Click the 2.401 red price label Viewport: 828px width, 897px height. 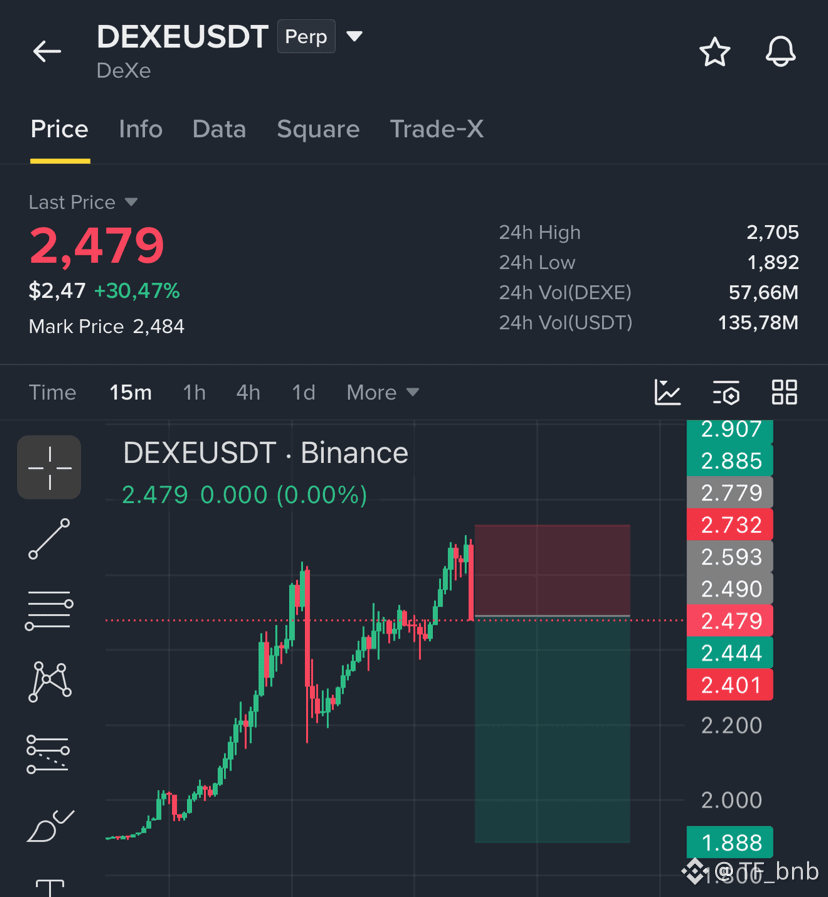[730, 685]
